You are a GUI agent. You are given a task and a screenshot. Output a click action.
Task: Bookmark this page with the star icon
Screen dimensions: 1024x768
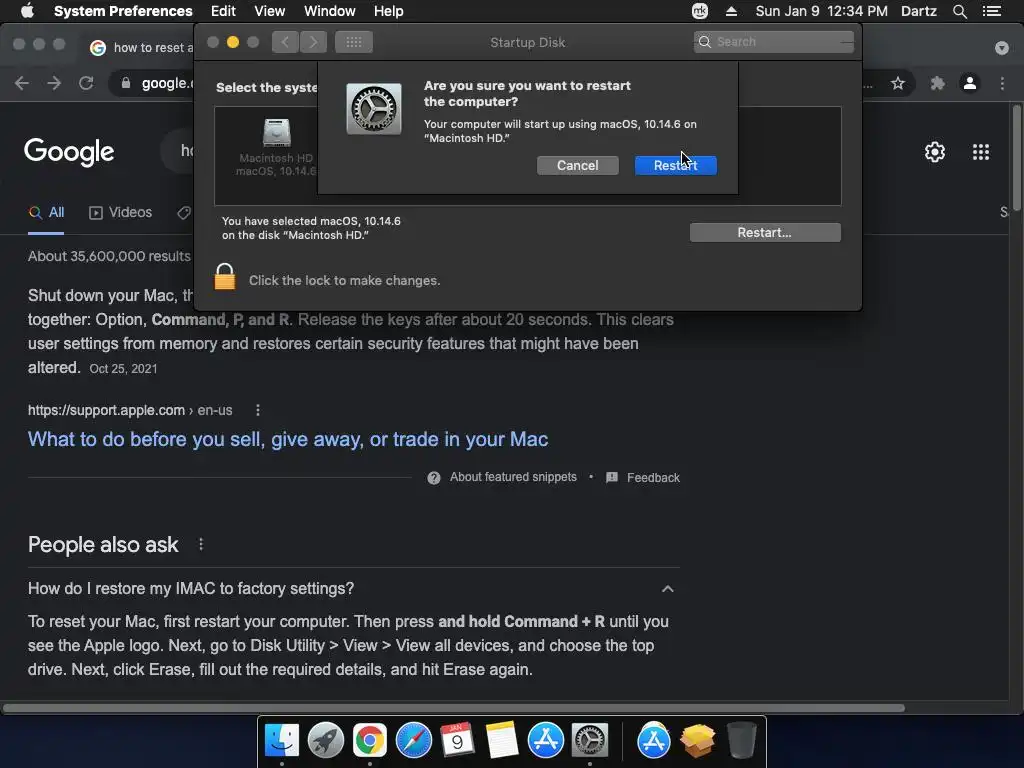click(x=898, y=83)
